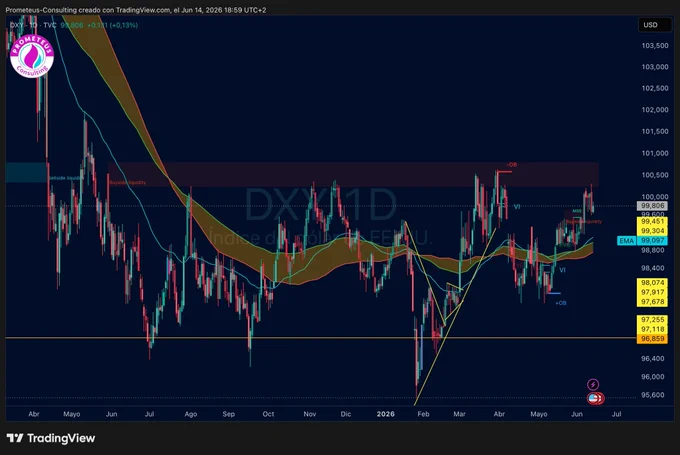680x455 pixels.
Task: Click the 101,000 price scale value
Action: coord(655,153)
